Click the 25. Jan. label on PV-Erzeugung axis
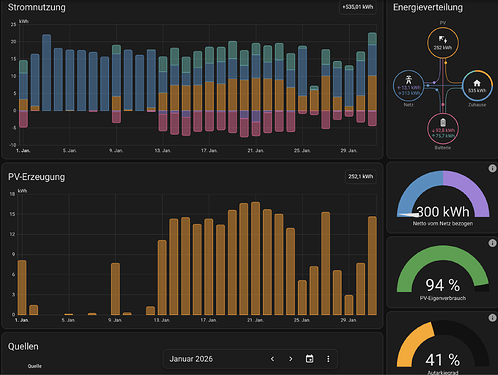The image size is (498, 375). coord(302,320)
